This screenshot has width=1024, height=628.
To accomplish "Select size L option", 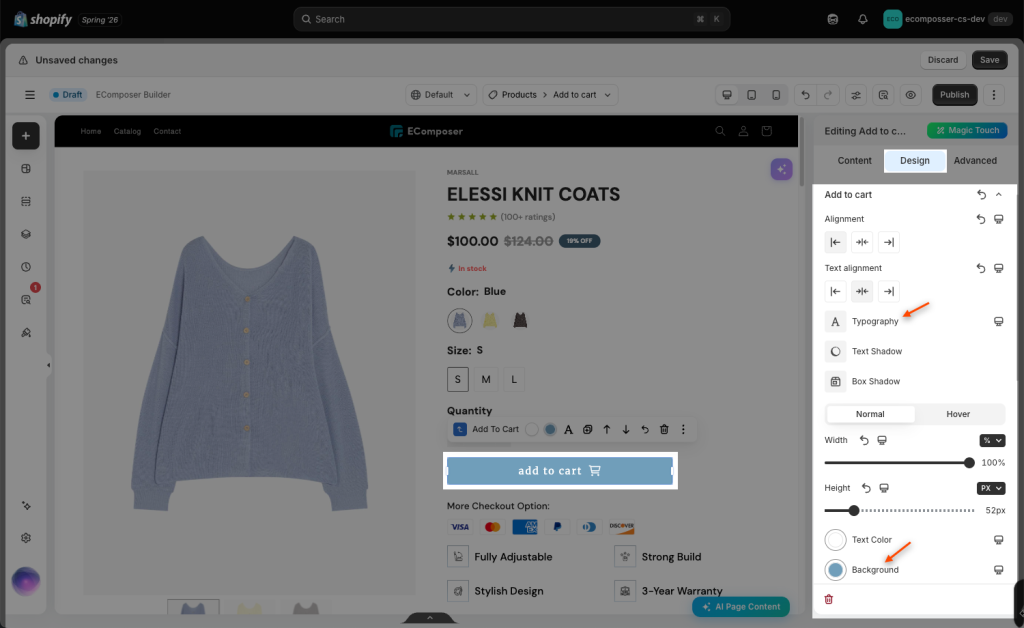I will [x=514, y=379].
